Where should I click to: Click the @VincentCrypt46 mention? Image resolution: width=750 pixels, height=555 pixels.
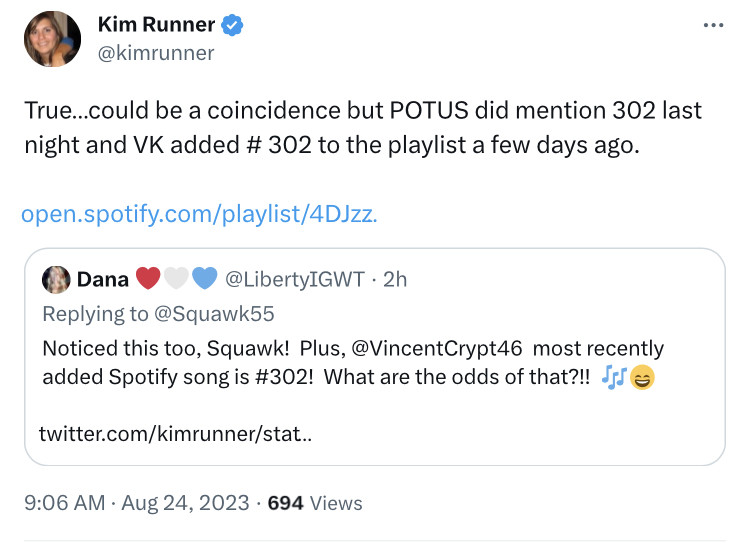439,349
